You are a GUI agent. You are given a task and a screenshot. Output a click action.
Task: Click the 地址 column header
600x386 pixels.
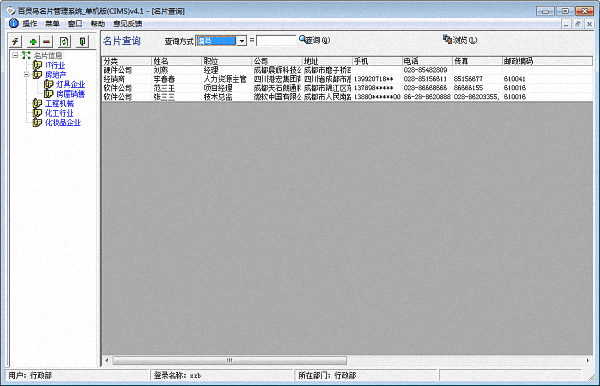click(x=327, y=61)
